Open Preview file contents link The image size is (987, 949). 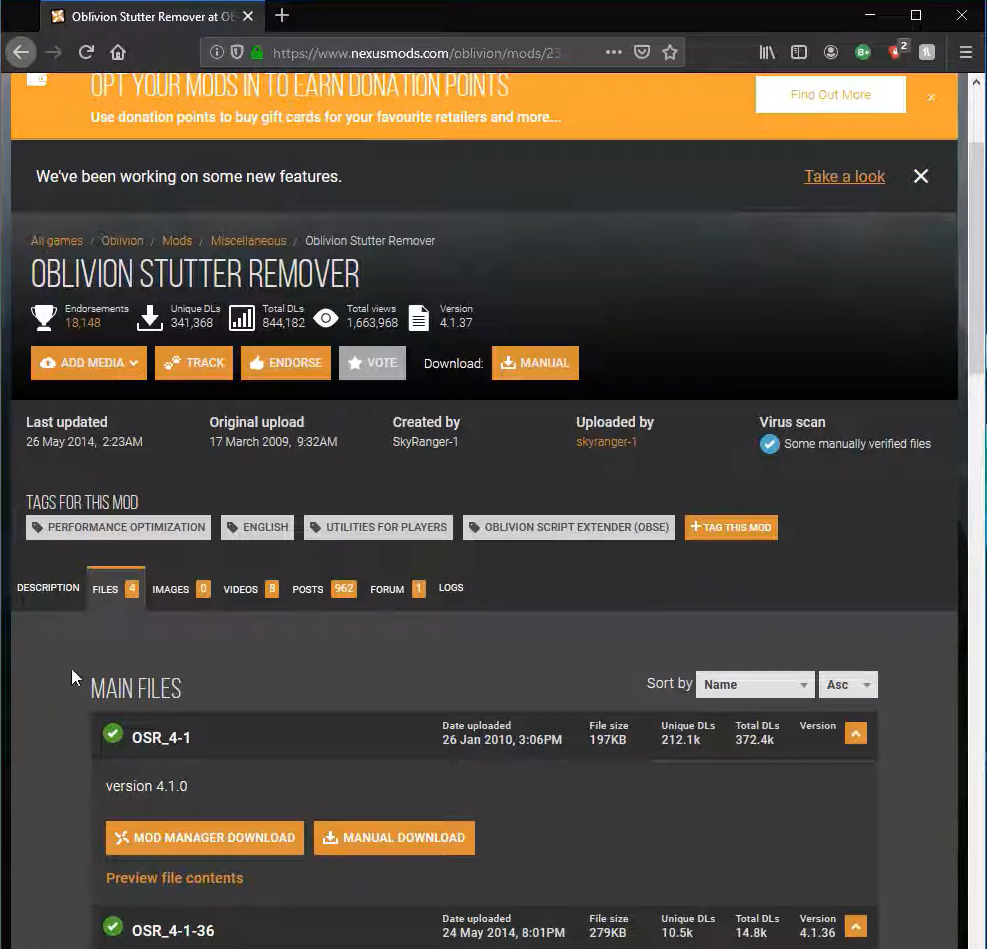174,878
